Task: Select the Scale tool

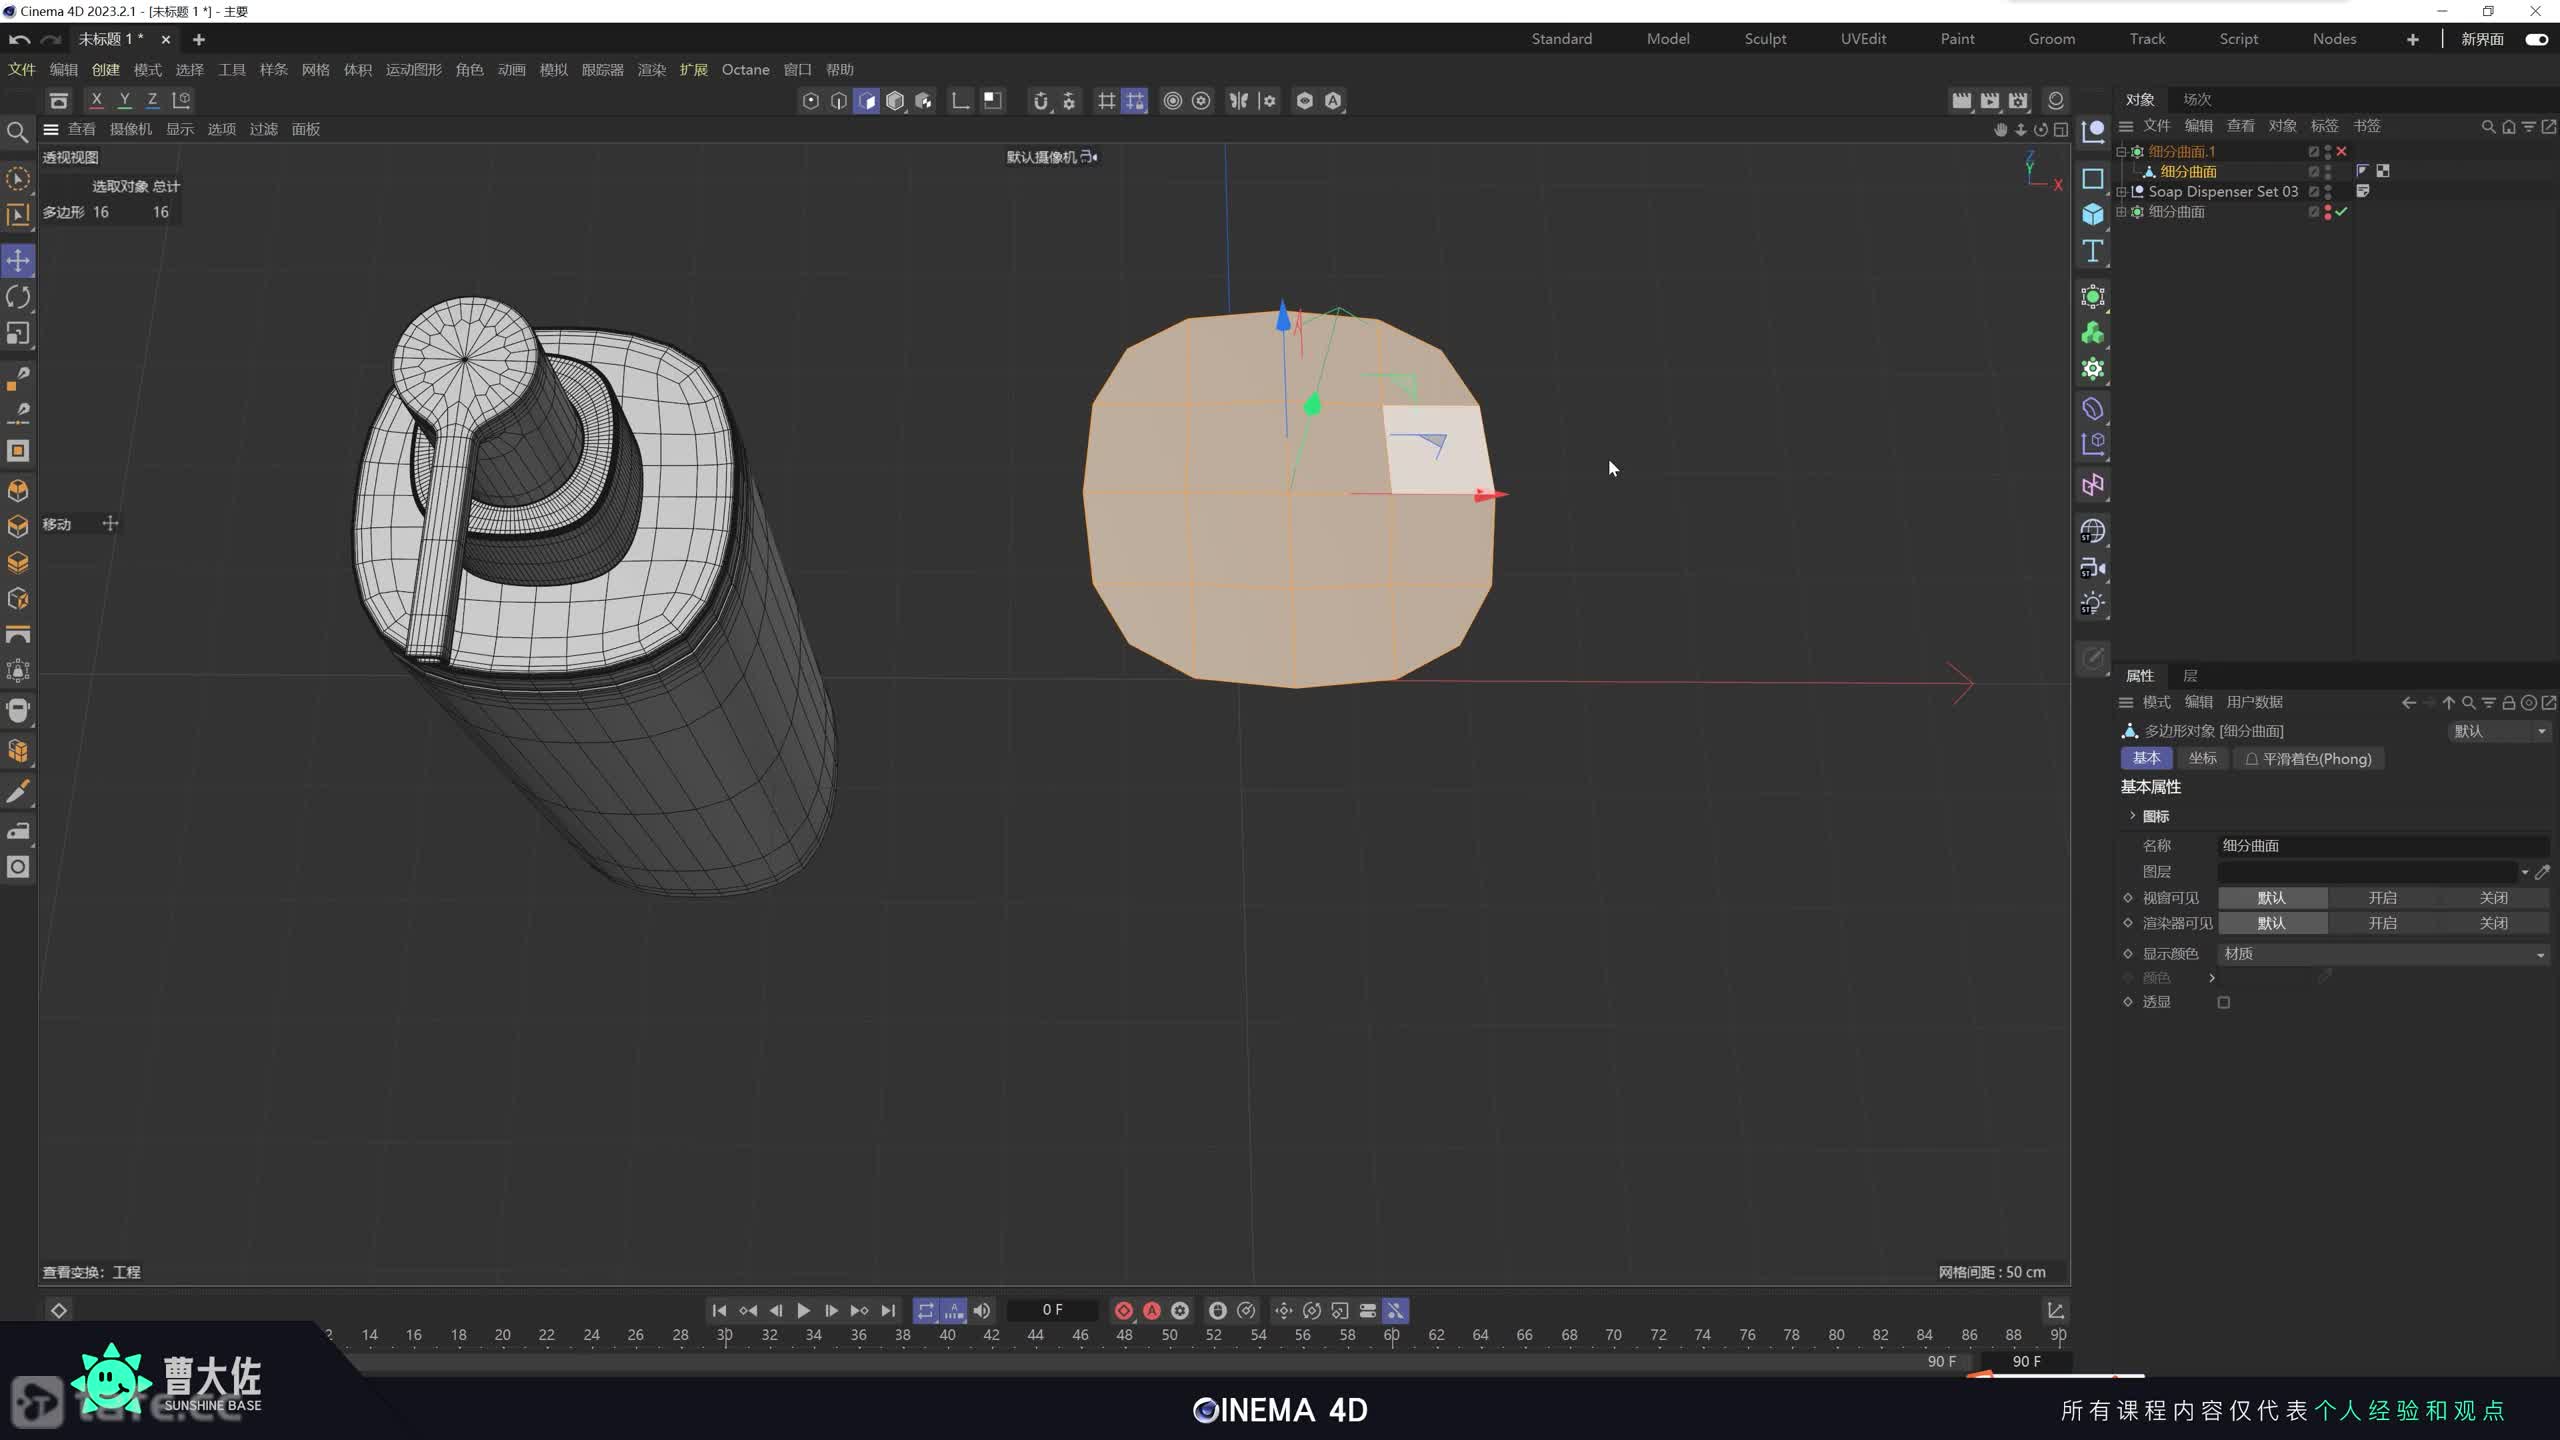Action: pos(18,333)
